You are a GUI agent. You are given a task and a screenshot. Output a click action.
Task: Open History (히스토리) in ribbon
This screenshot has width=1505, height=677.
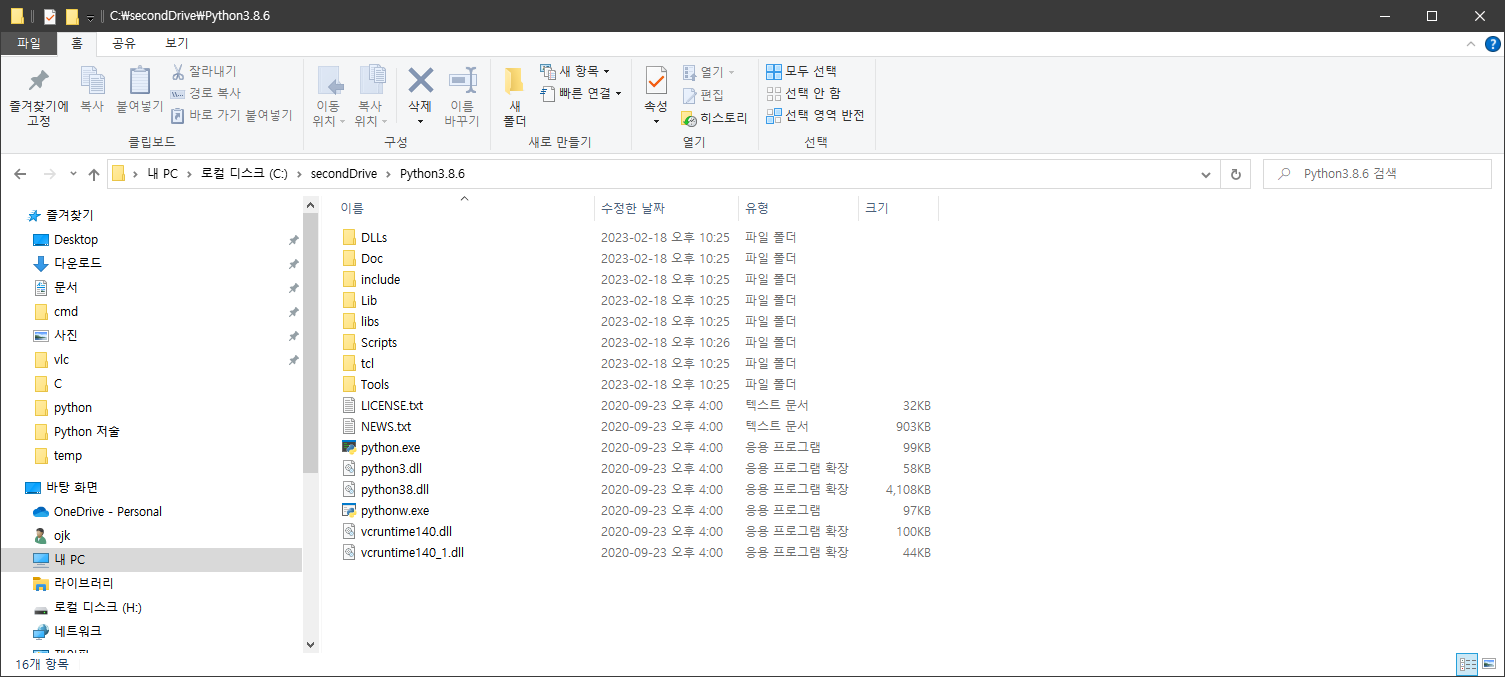[x=714, y=117]
